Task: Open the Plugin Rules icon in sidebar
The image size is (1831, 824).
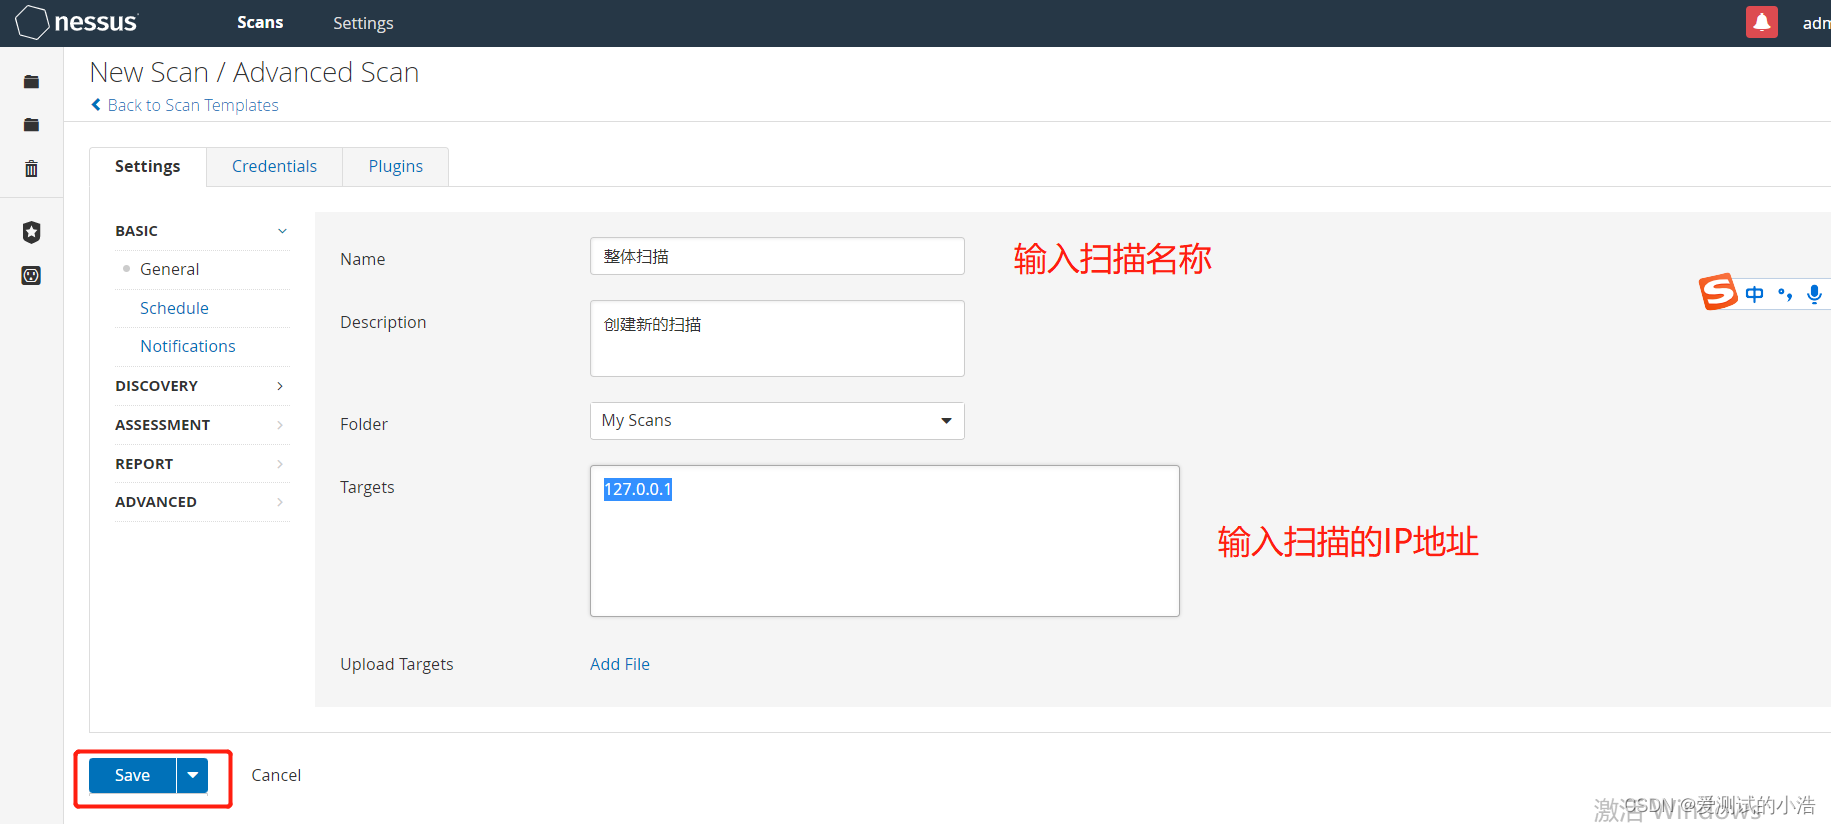Action: click(31, 275)
